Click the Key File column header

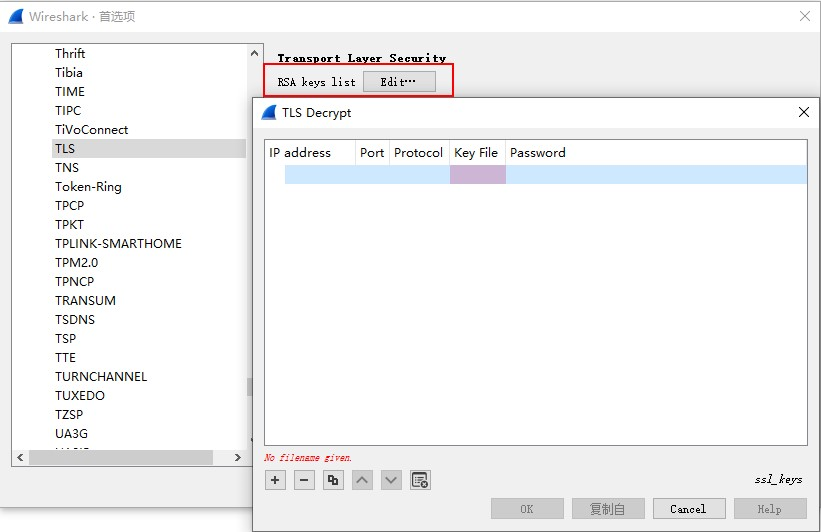point(478,153)
